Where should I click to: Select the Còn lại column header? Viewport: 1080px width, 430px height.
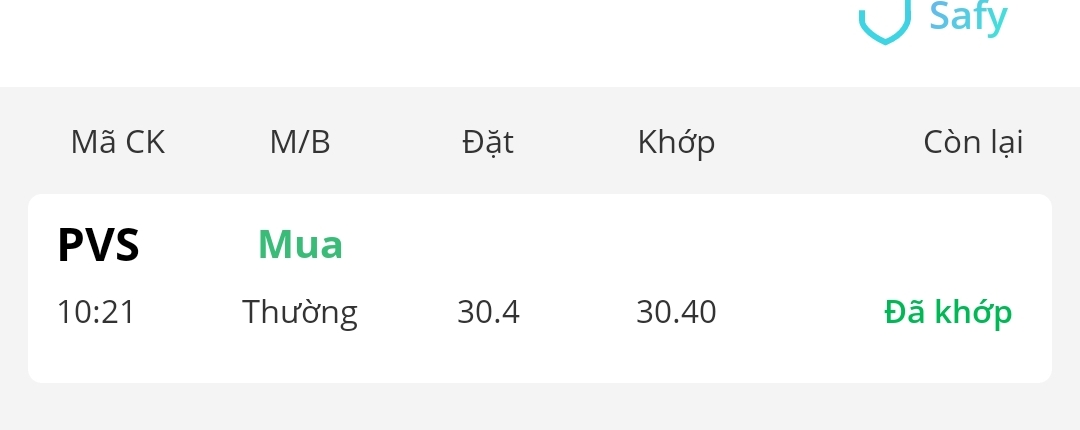click(972, 143)
